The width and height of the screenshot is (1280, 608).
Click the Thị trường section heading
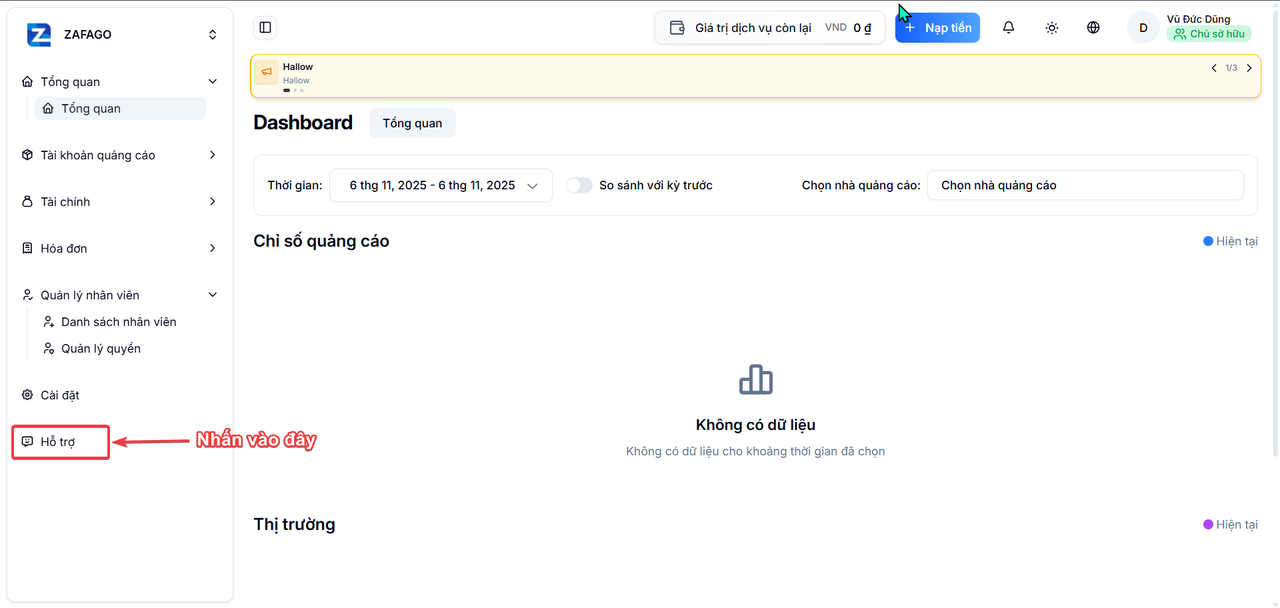tap(294, 524)
